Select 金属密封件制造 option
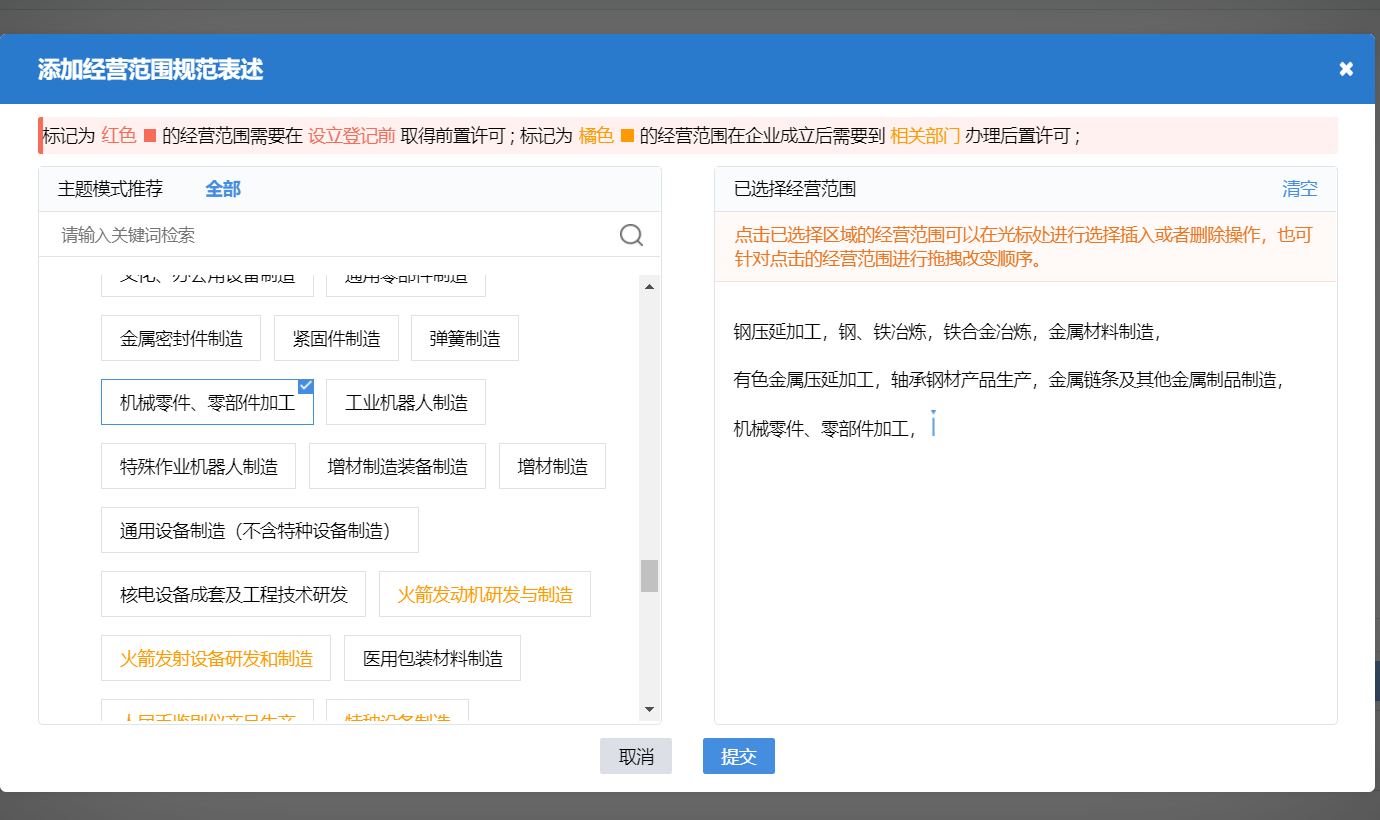This screenshot has width=1380, height=820. point(180,337)
